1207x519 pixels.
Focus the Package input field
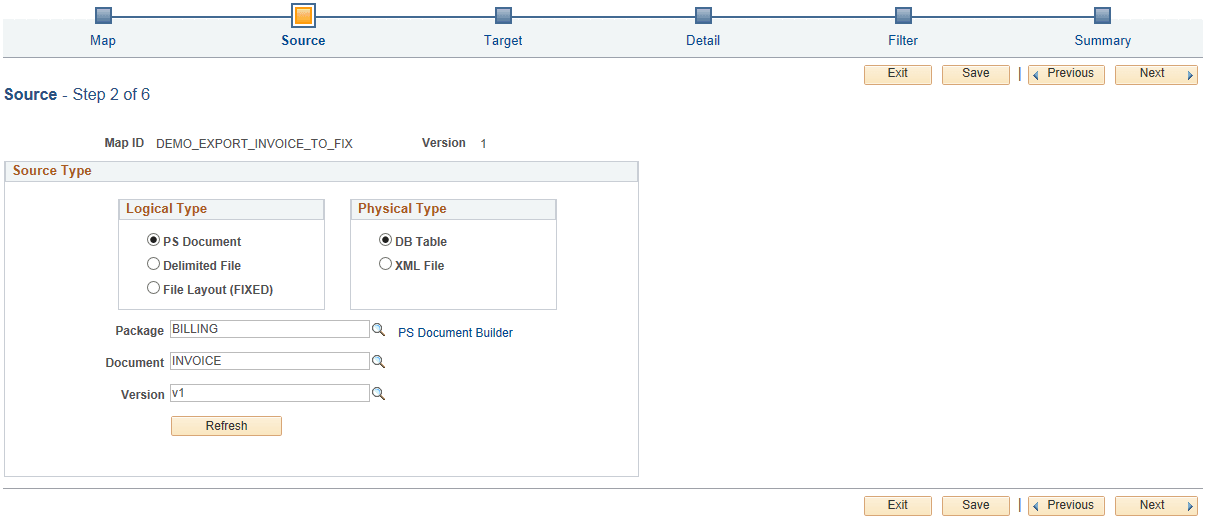[270, 329]
